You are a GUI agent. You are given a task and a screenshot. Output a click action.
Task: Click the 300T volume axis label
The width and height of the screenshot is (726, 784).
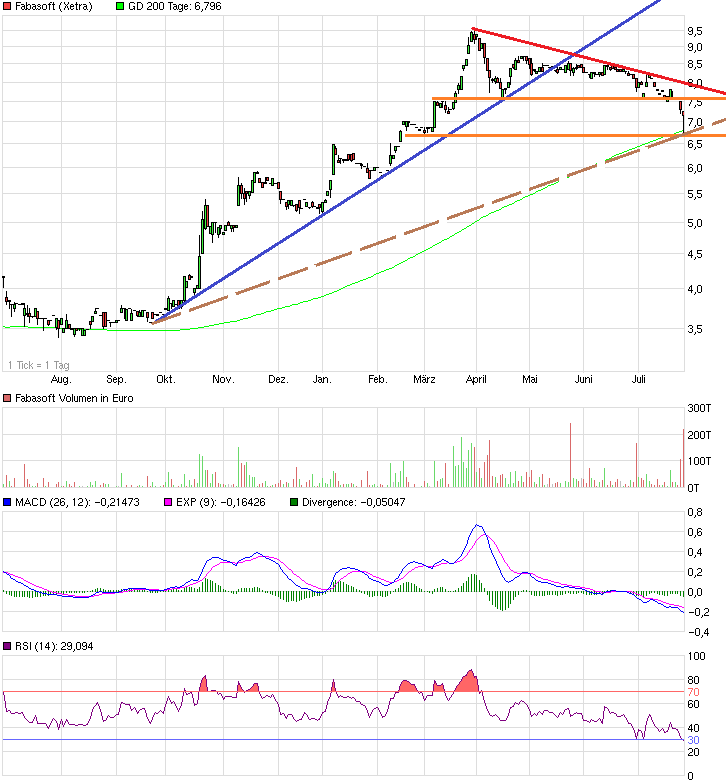pos(697,410)
